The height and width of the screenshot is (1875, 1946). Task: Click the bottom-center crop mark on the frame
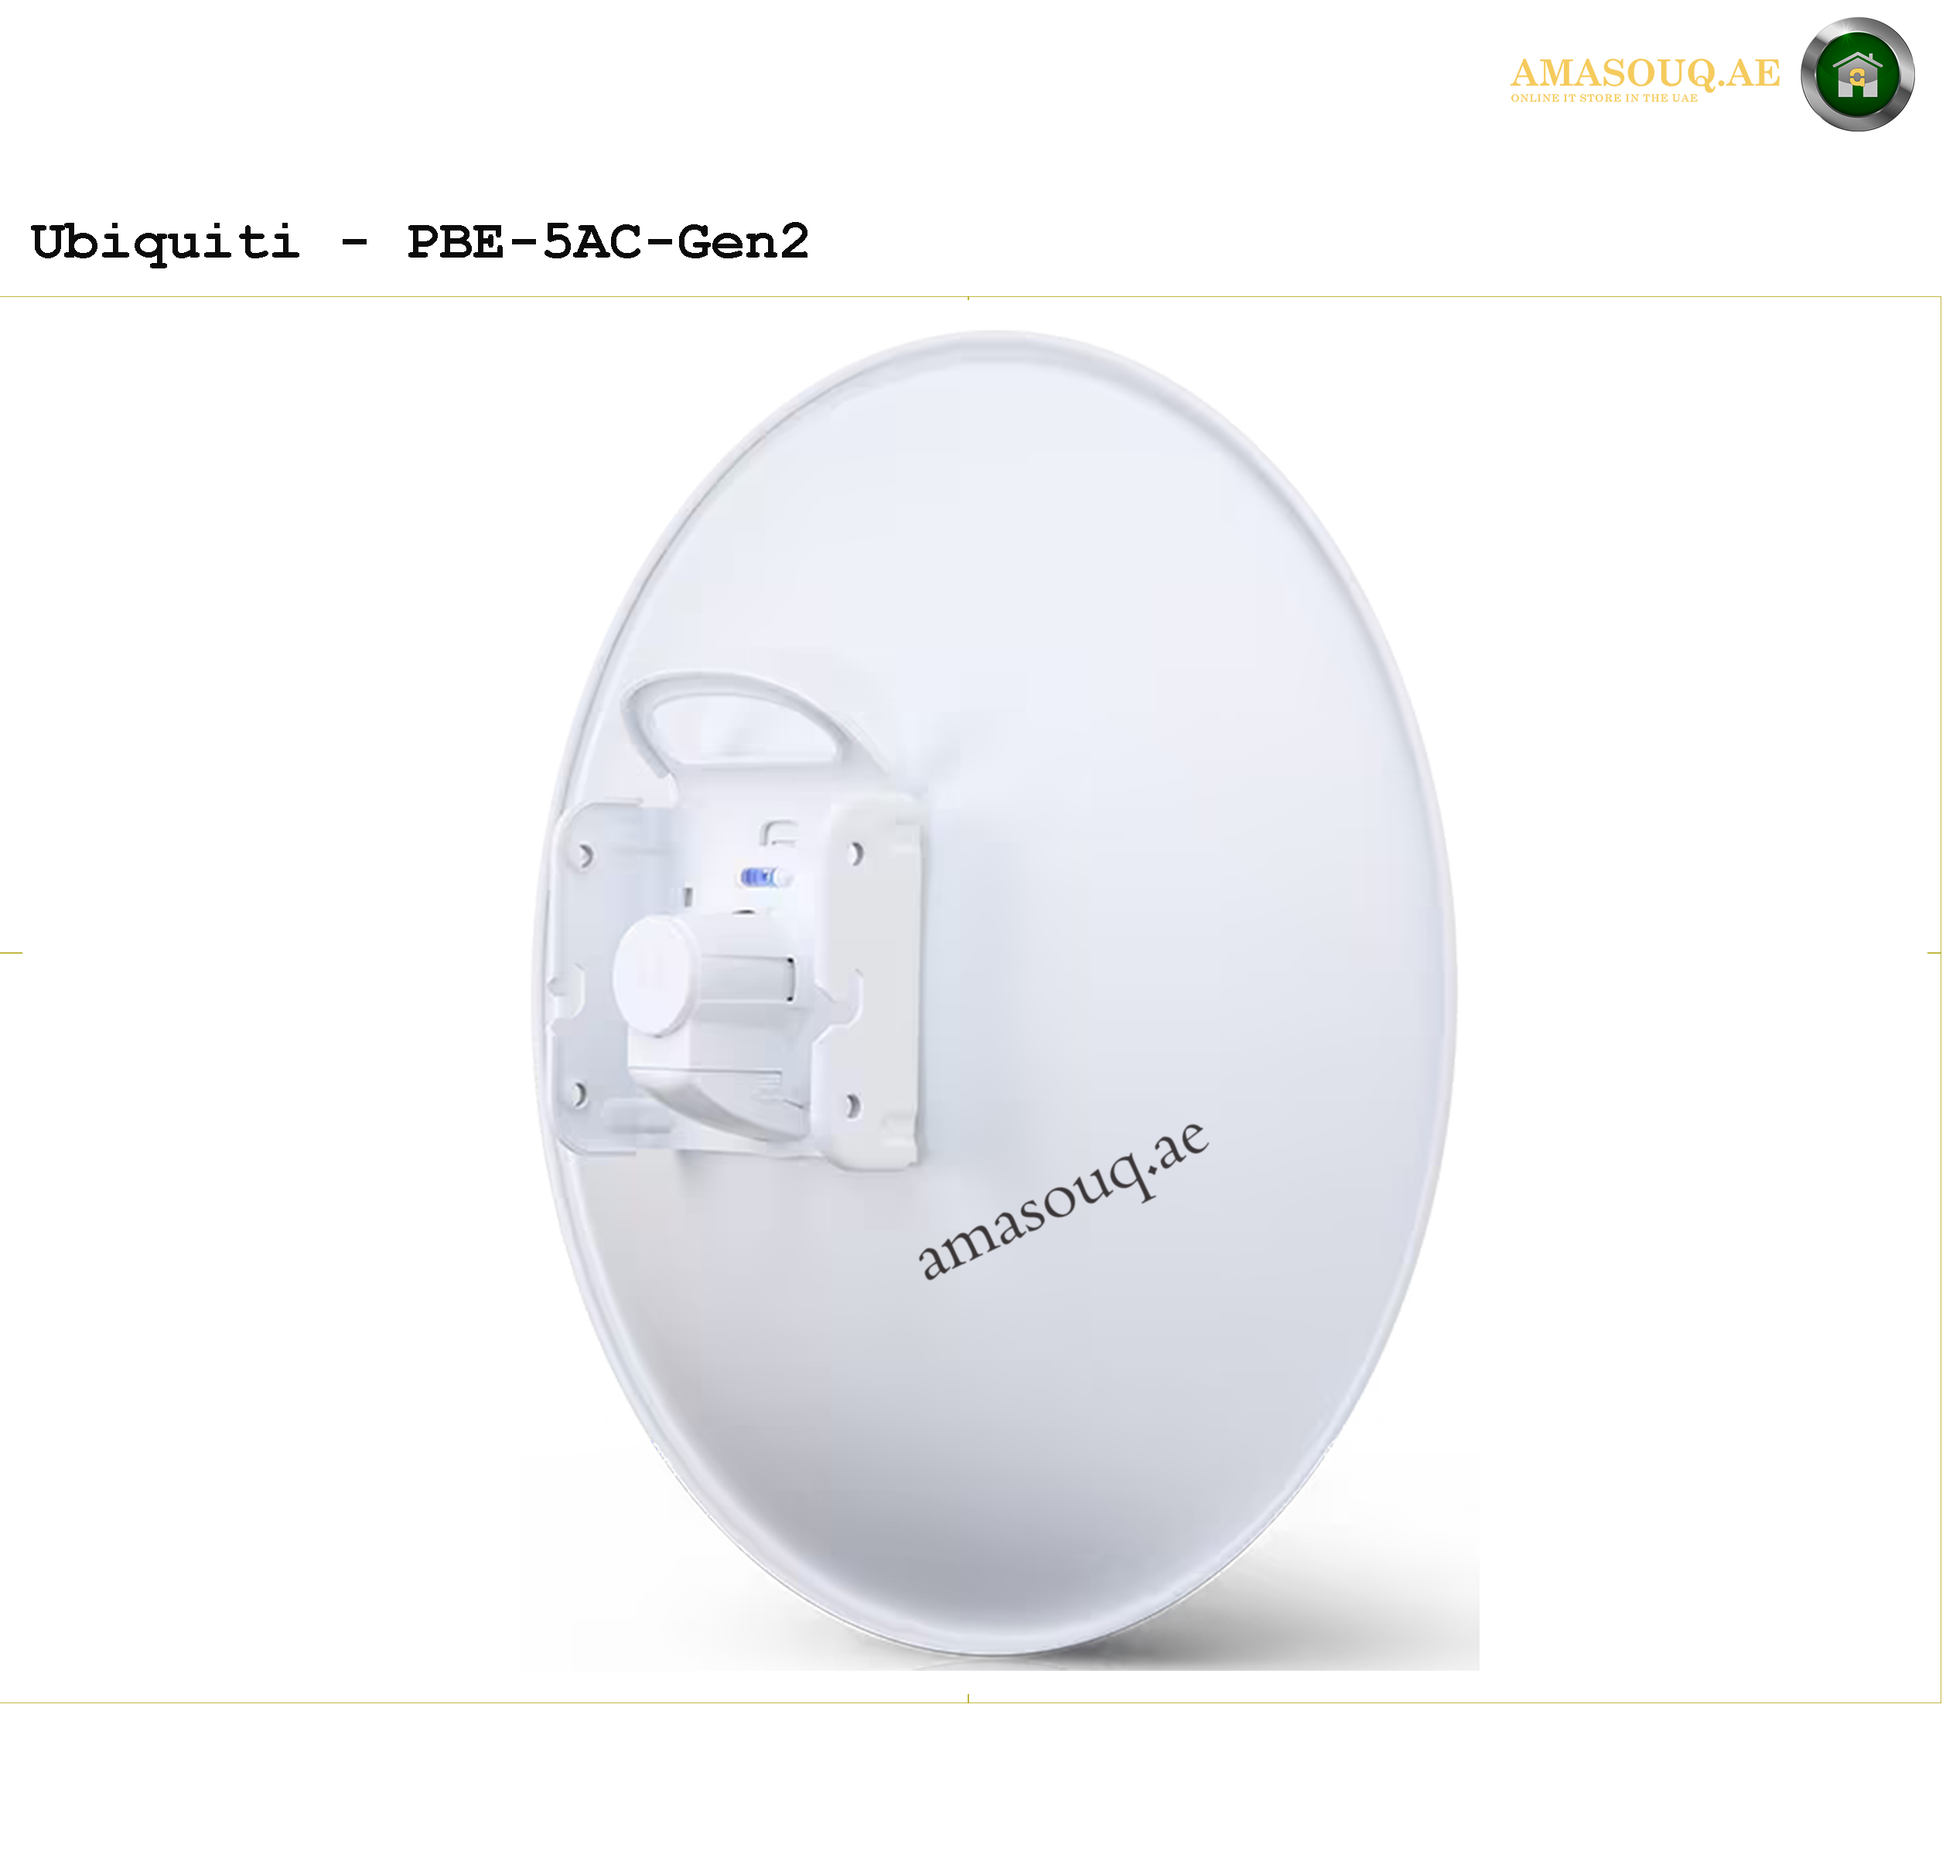pos(968,1698)
